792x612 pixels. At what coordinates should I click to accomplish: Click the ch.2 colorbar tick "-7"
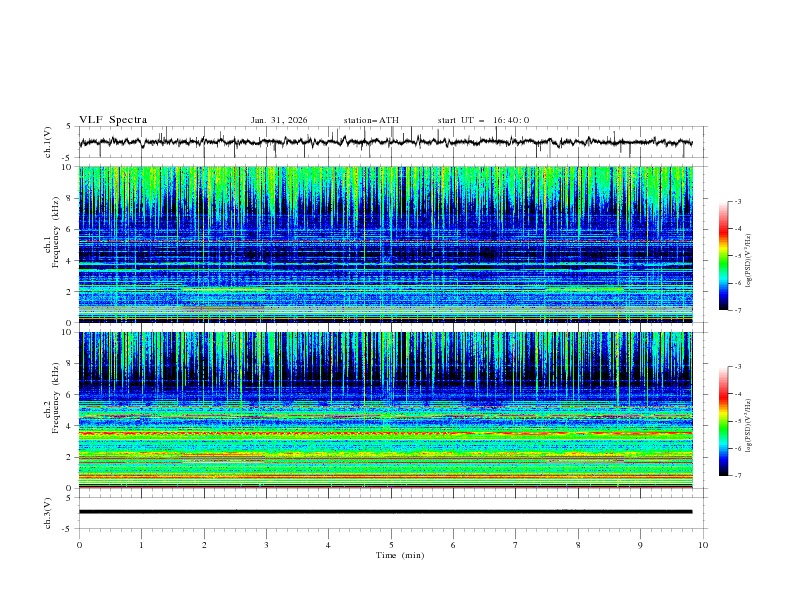tap(737, 475)
